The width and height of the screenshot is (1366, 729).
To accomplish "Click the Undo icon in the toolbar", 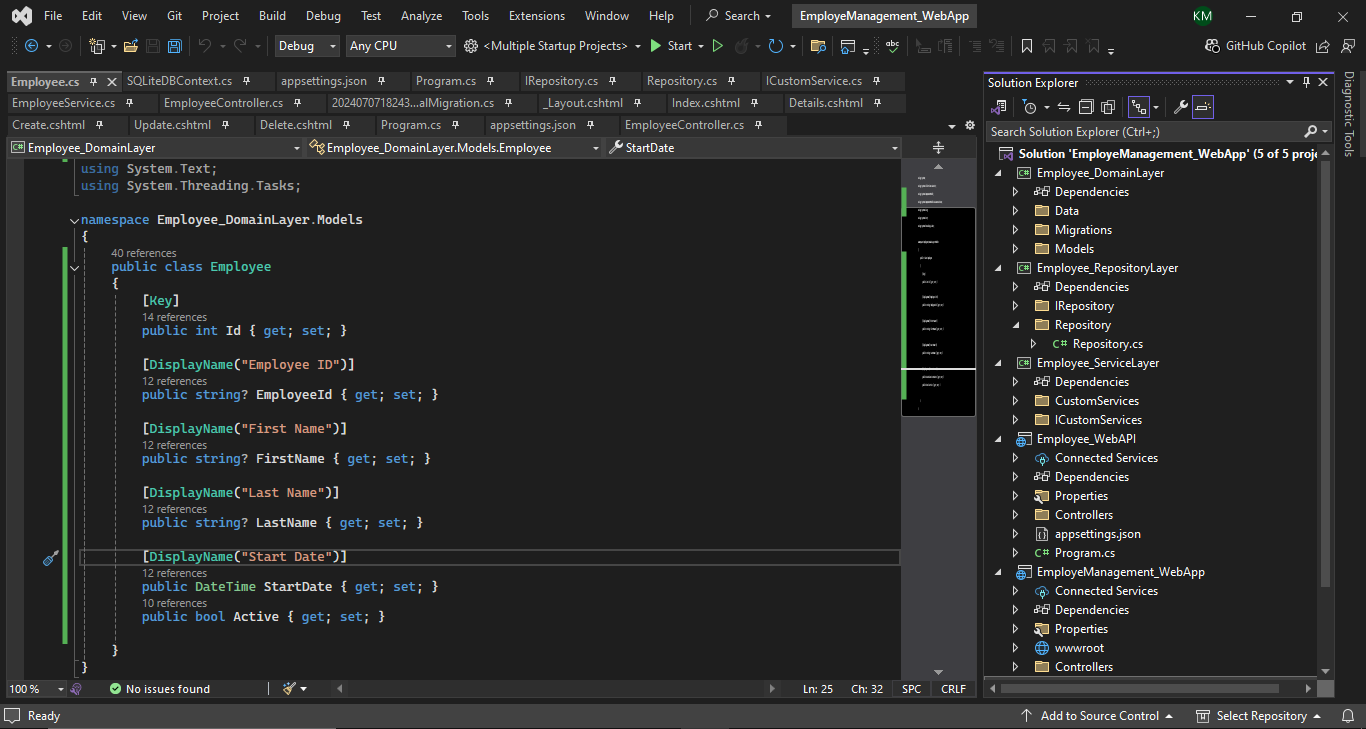I will (204, 45).
